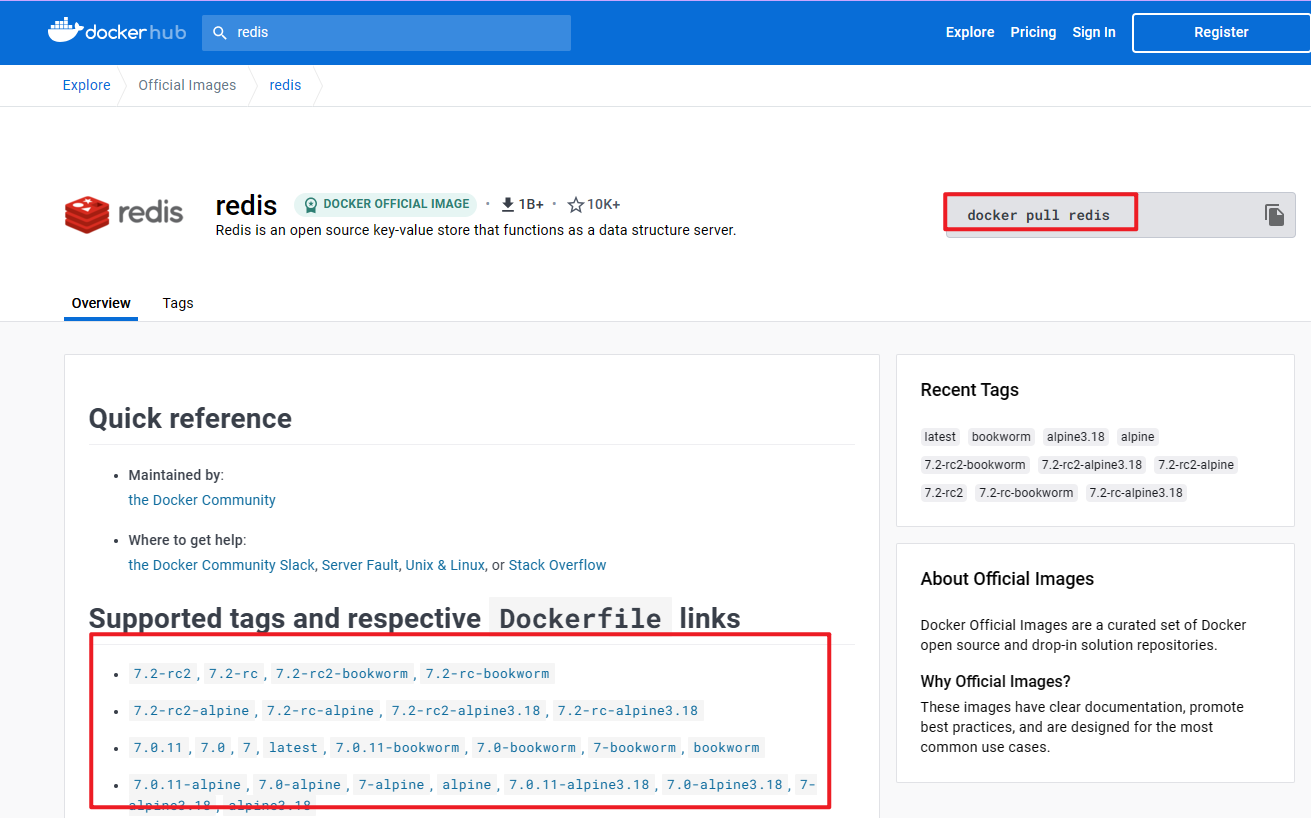Screen dimensions: 1311x818
Task: Open the 7.0-alpine tag link
Action: [x=300, y=785]
